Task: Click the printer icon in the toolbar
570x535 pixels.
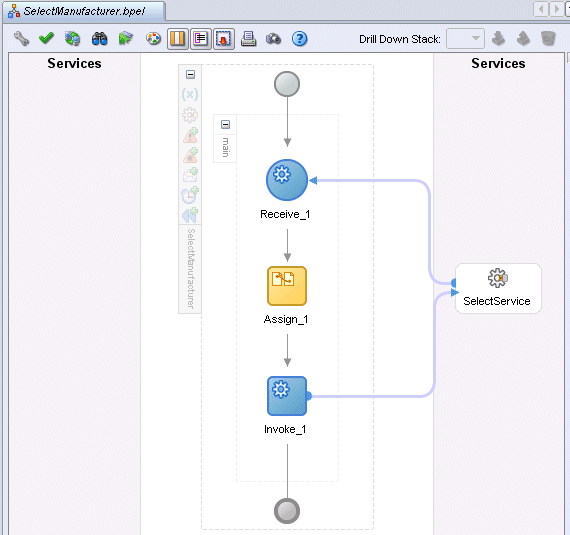Action: (248, 39)
